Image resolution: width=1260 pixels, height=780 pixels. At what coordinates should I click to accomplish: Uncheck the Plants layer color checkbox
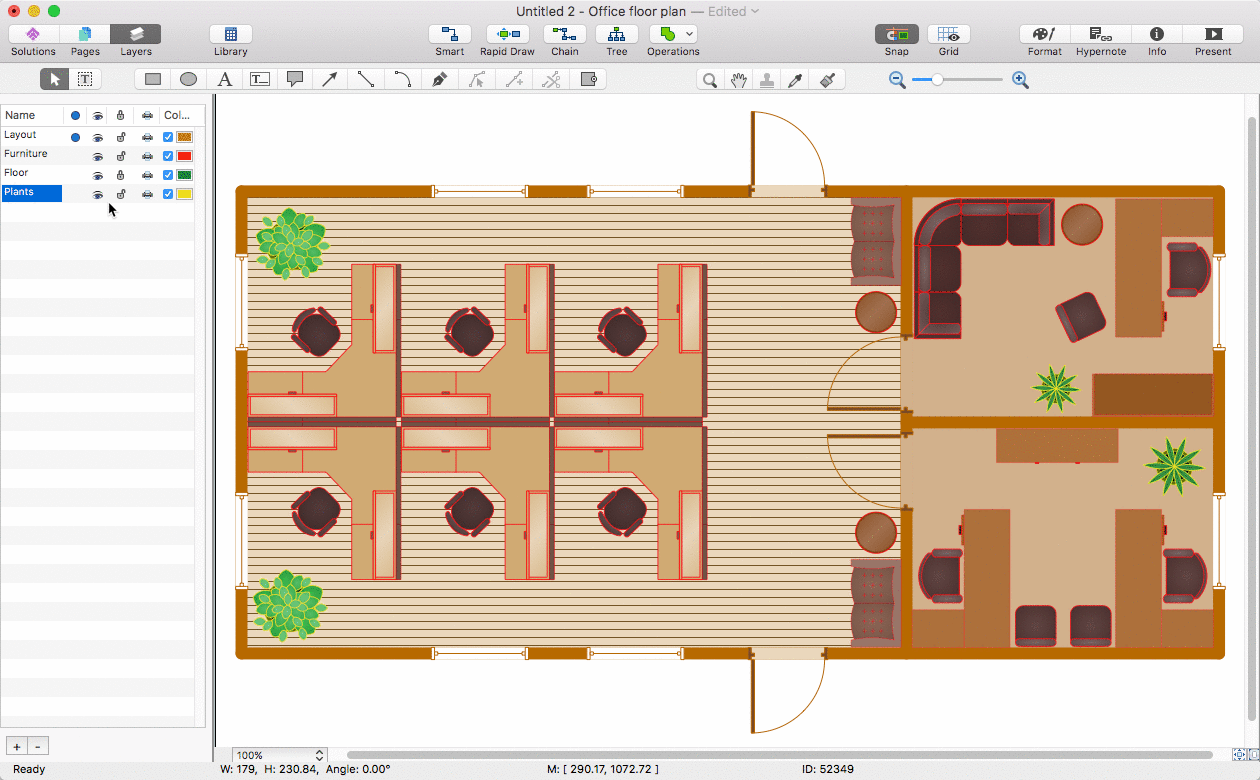[168, 194]
